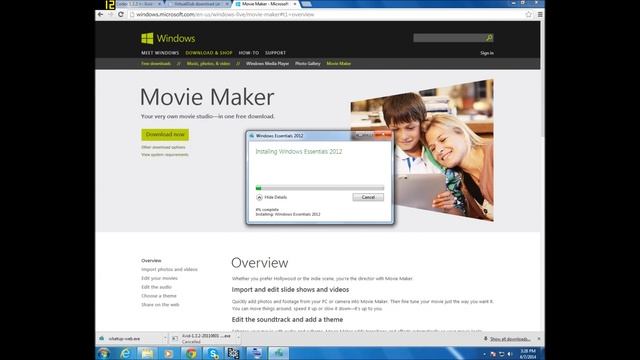Screen dimensions: 640x360
Task: Click the Music, photos, & video breadcrumb
Action: coord(208,64)
